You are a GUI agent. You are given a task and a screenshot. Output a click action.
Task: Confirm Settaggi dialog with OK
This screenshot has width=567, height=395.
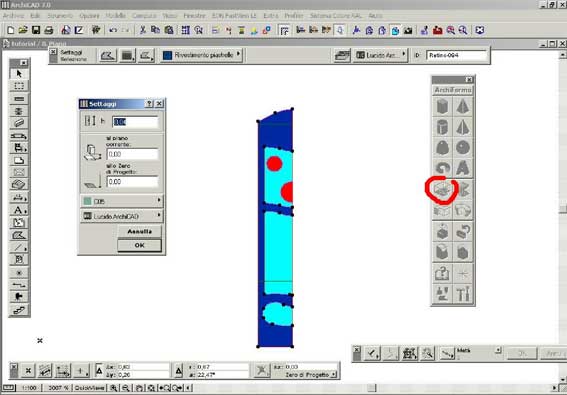pos(140,245)
